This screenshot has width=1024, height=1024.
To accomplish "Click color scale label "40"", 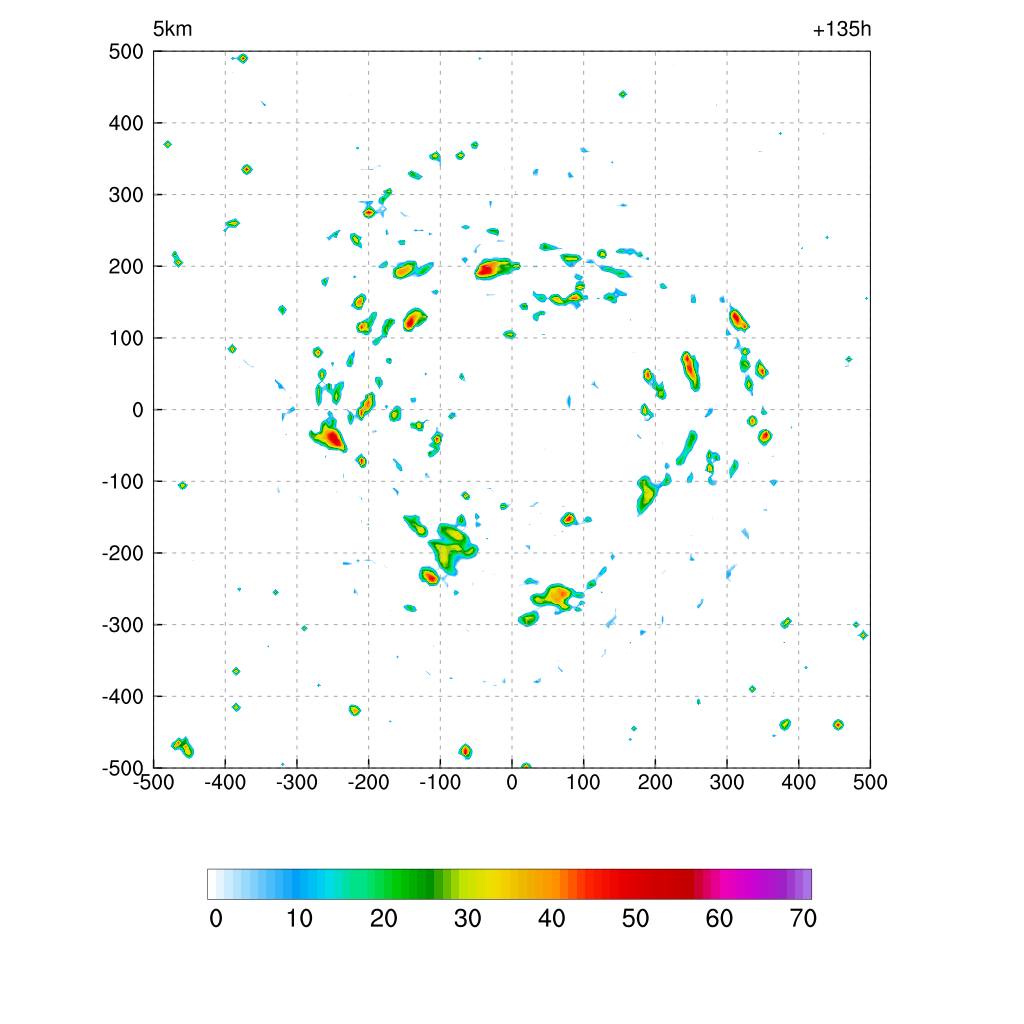I will 552,919.
